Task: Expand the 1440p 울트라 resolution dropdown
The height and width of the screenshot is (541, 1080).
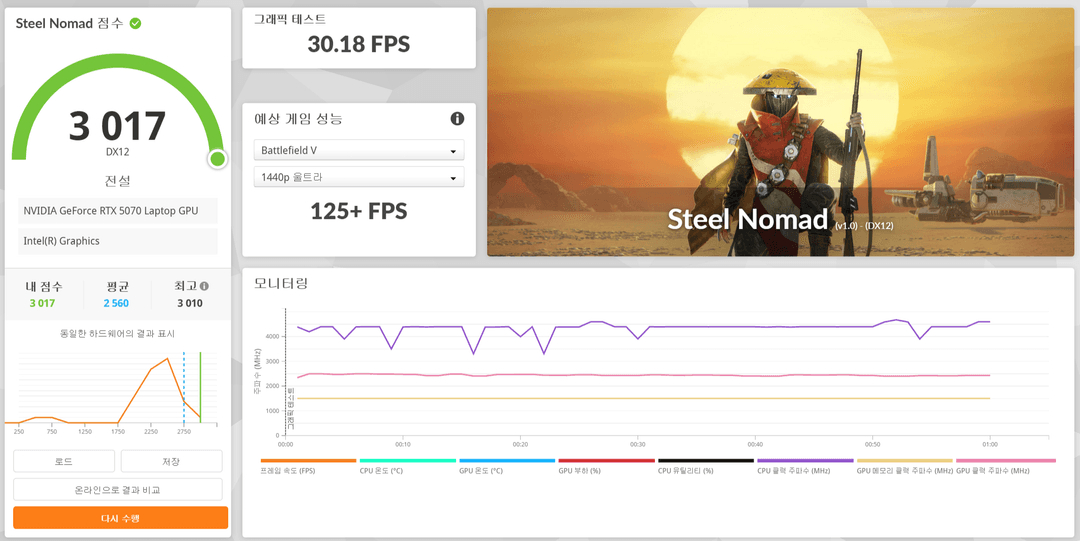Action: click(358, 177)
